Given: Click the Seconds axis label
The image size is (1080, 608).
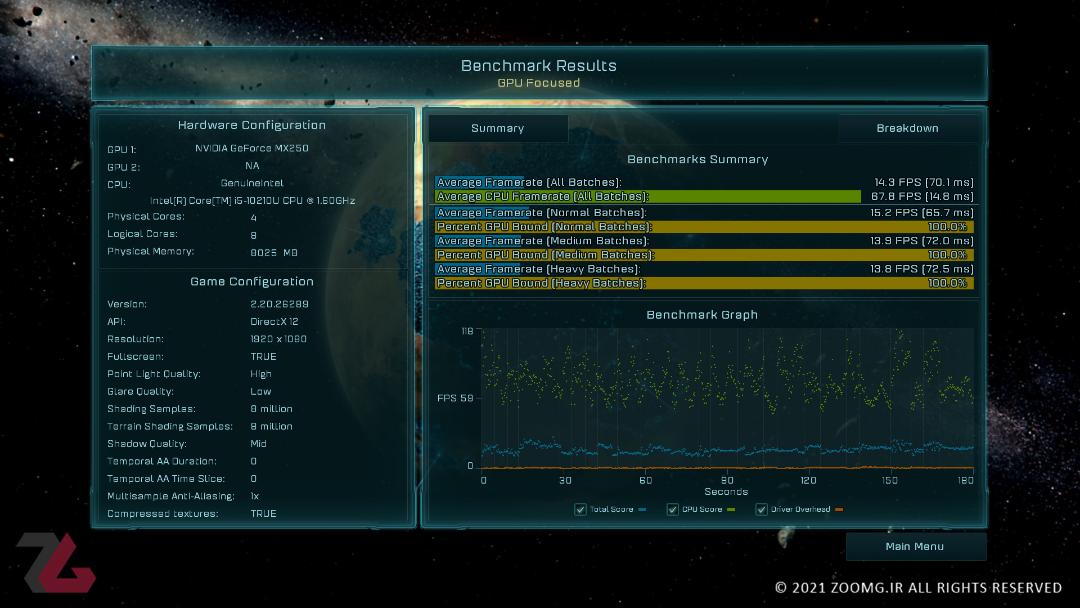Looking at the screenshot, I should [726, 492].
